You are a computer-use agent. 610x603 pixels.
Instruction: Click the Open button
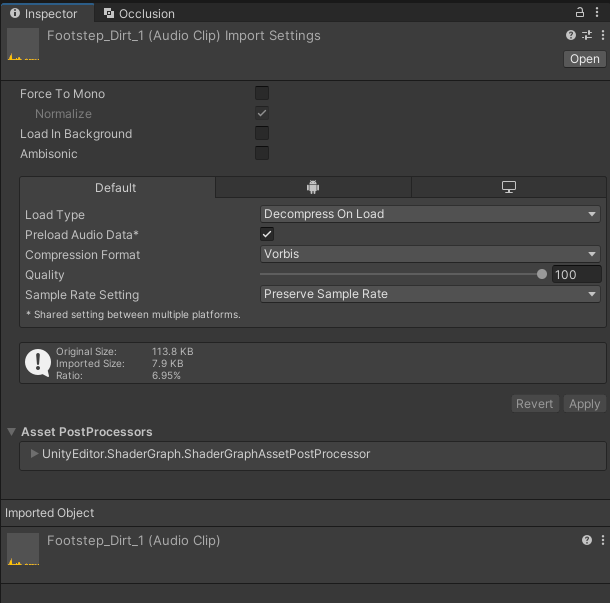click(584, 59)
